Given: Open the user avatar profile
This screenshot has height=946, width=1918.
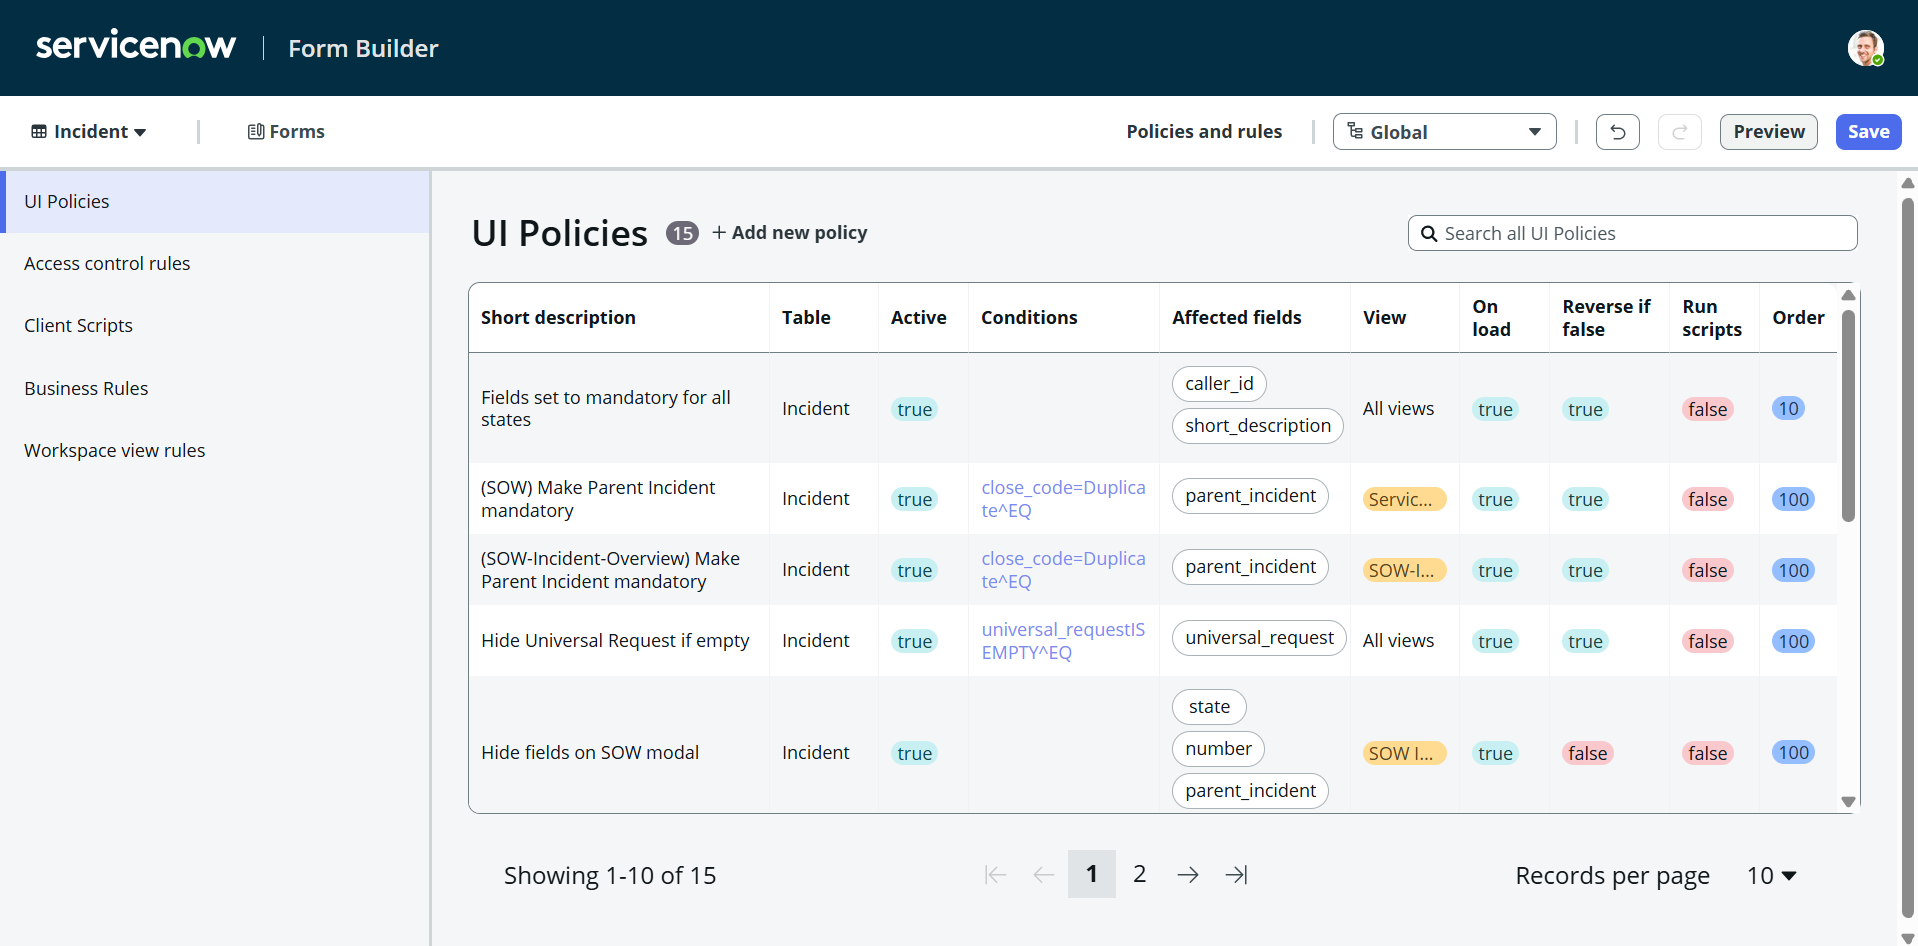Looking at the screenshot, I should [x=1865, y=48].
